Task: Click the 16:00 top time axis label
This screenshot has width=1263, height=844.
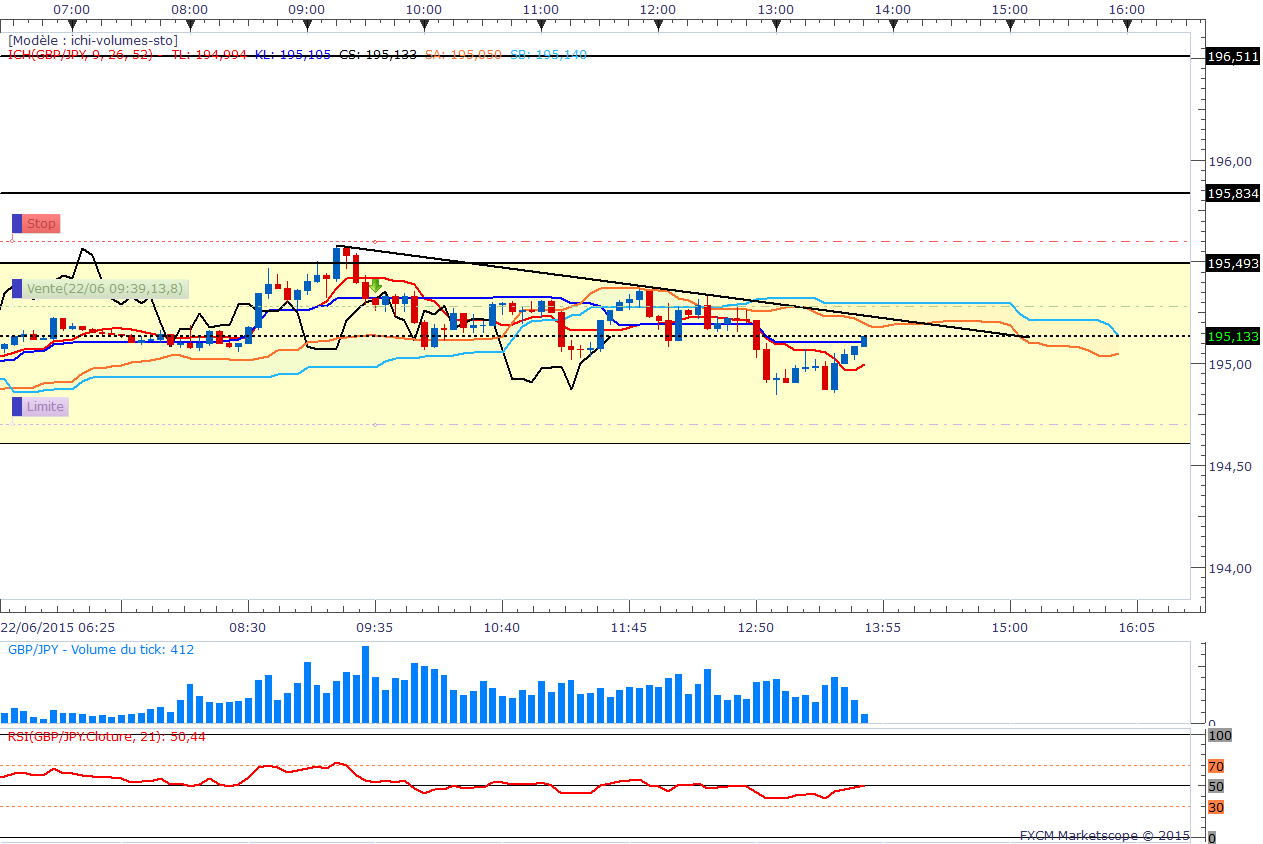Action: pyautogui.click(x=1127, y=10)
